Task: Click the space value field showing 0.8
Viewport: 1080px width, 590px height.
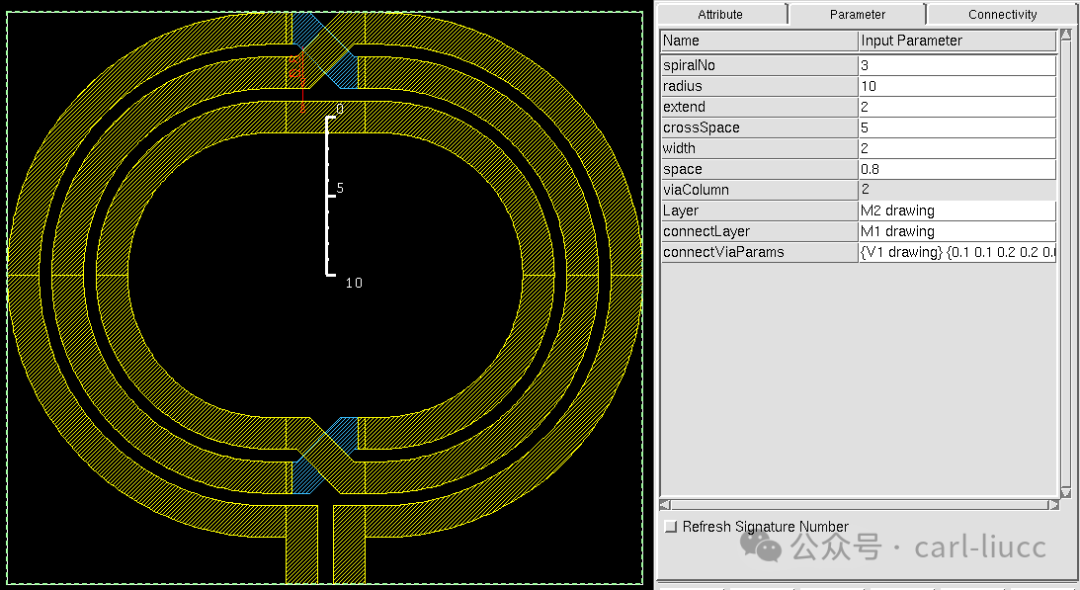Action: (957, 169)
